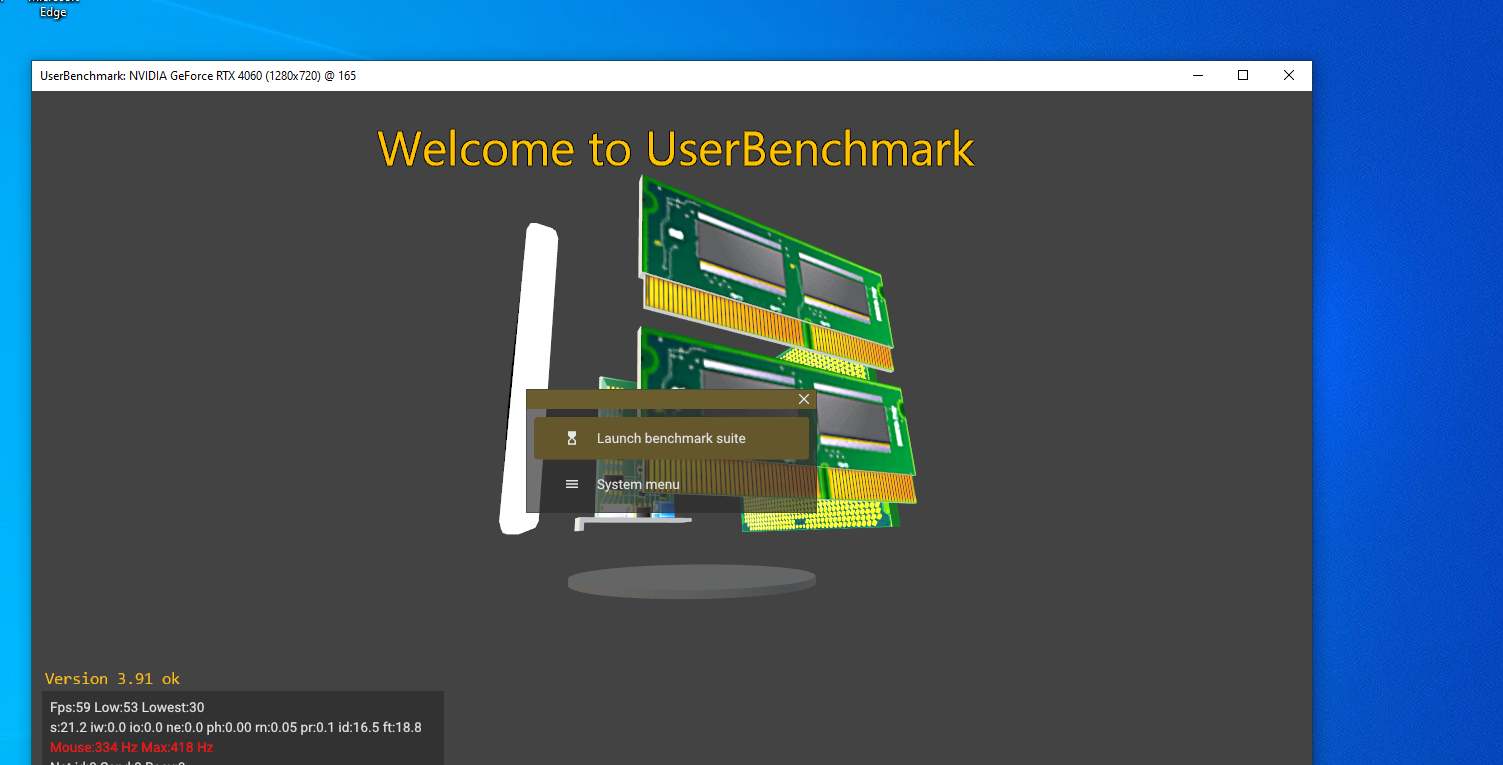The image size is (1503, 765).
Task: Click the "Version 3.91 ok" text
Action: (x=112, y=679)
